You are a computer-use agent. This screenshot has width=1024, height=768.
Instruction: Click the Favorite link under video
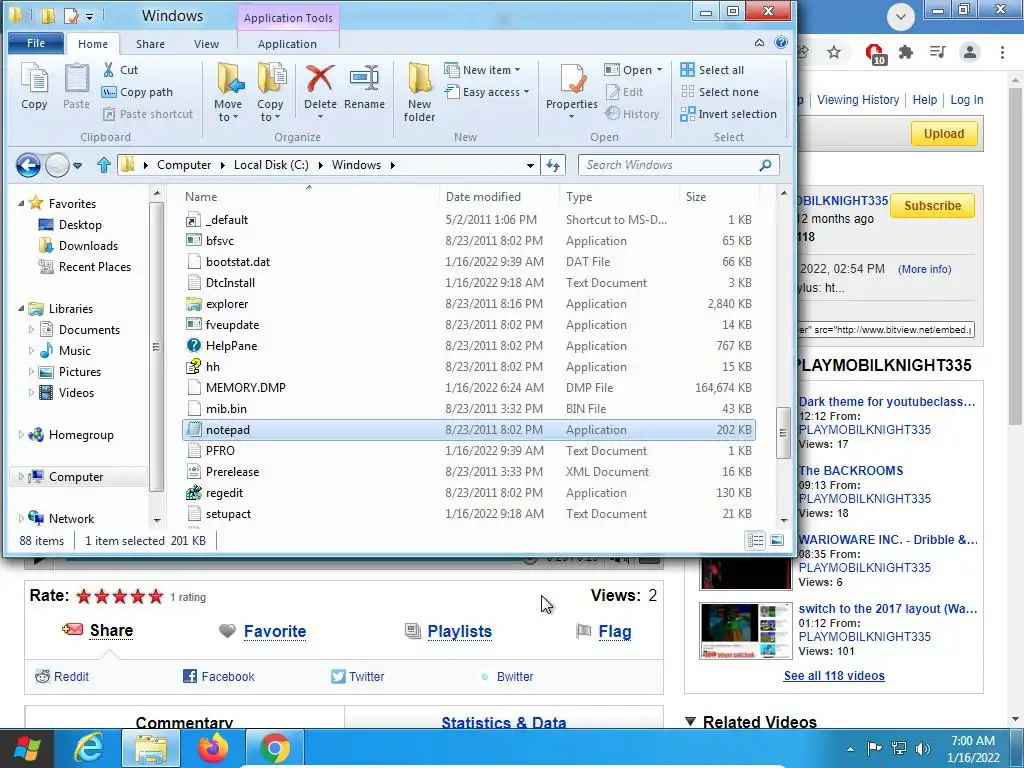click(275, 632)
